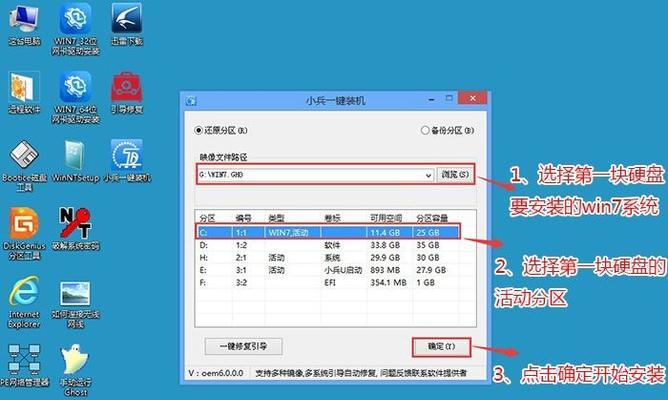Screen dimensions: 668x400
Task: Click the 软件 volume label cell
Action: [332, 245]
